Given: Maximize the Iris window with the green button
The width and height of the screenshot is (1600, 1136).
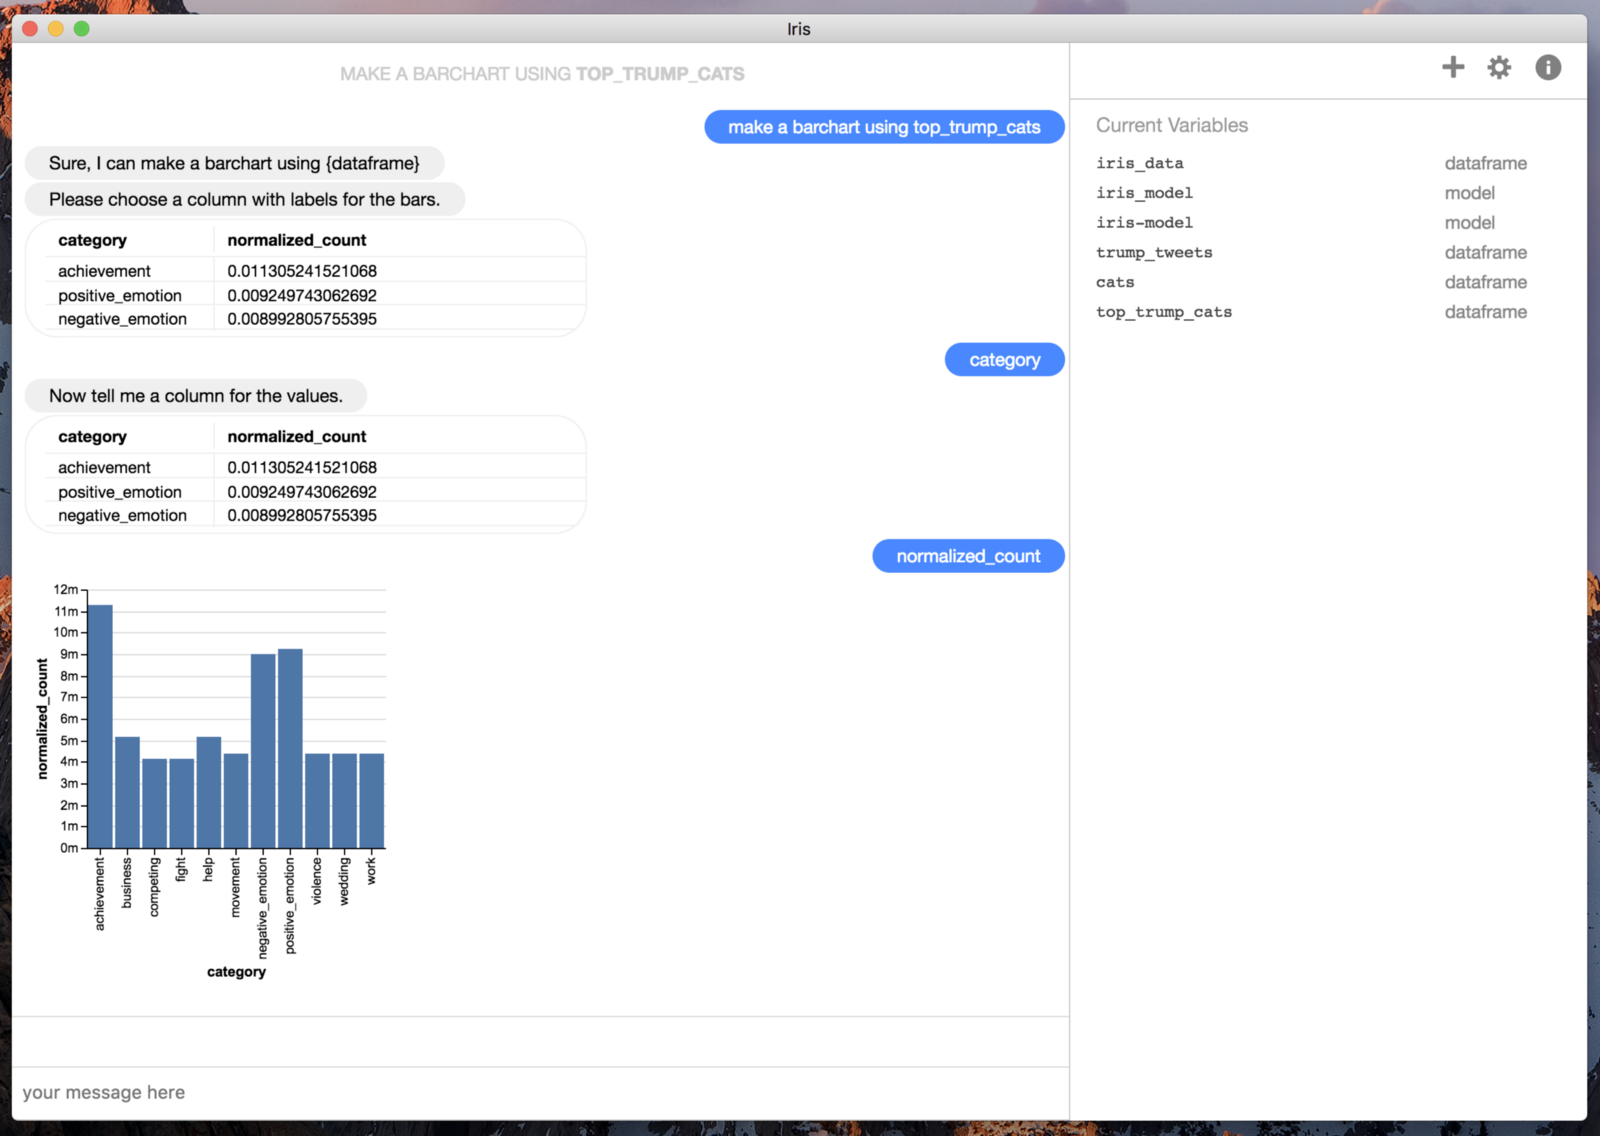Looking at the screenshot, I should 82,29.
